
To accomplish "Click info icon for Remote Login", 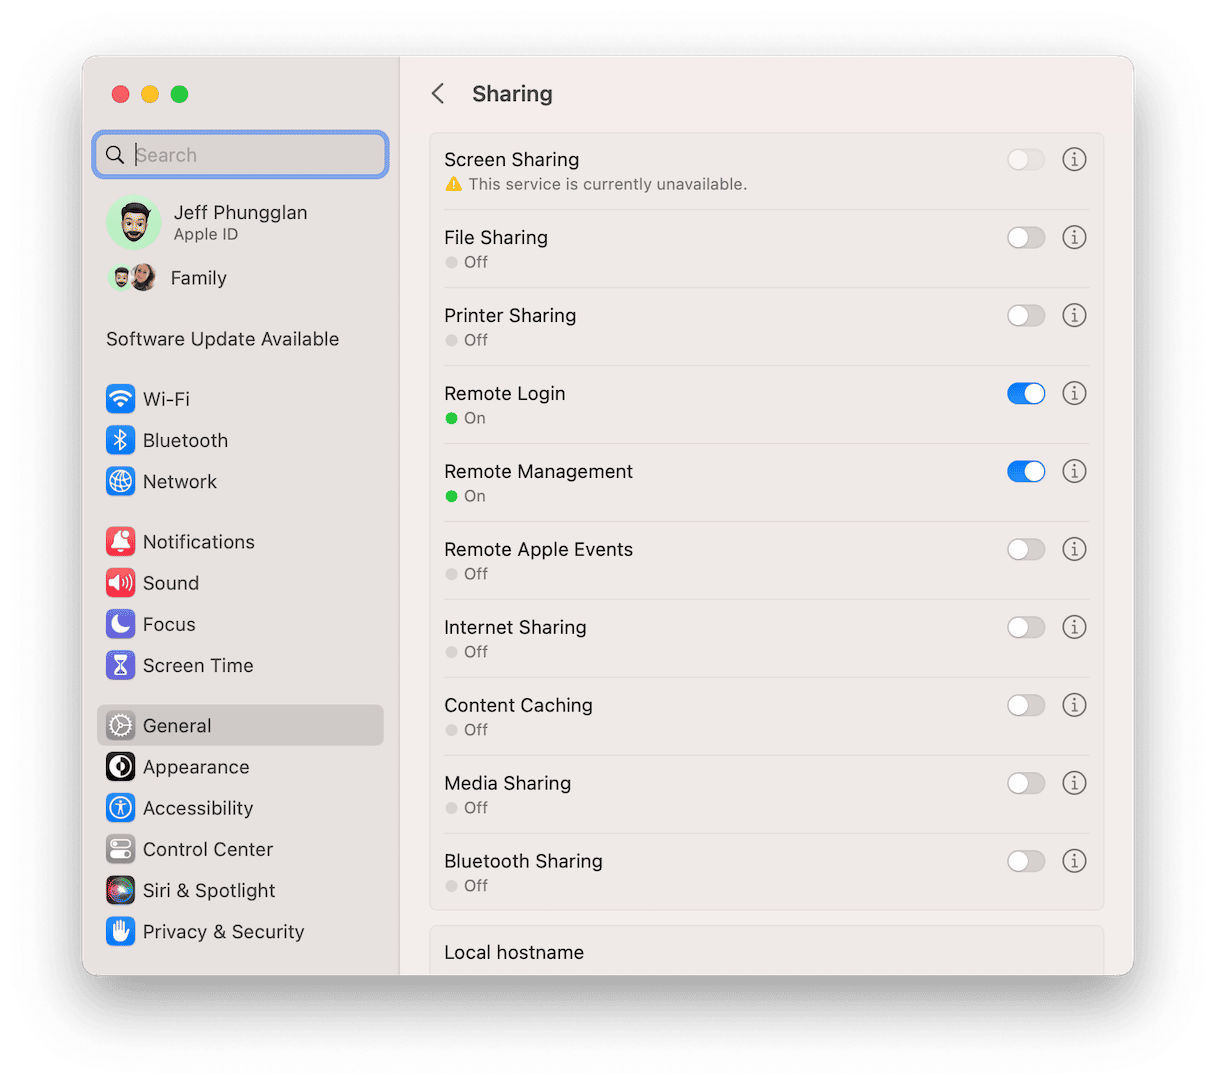I will [x=1074, y=393].
